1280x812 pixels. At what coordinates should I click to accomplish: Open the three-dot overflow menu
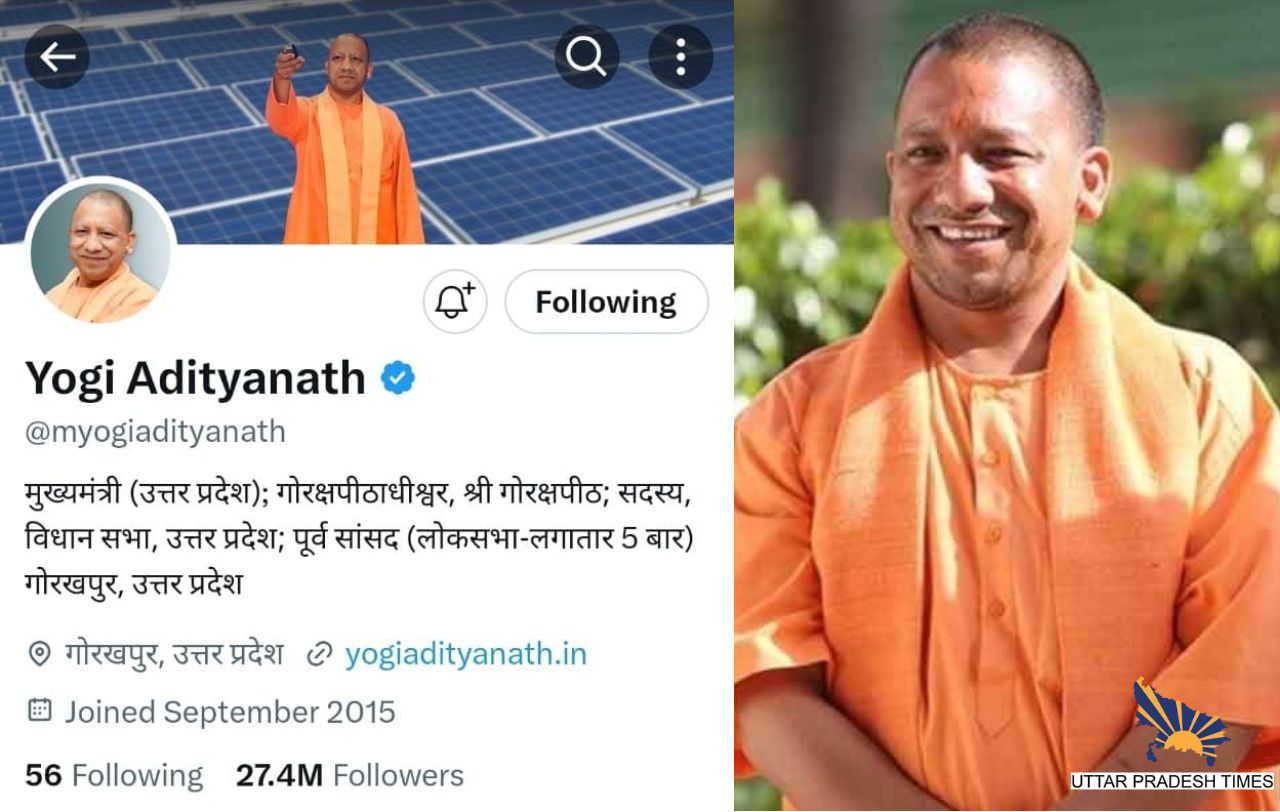click(681, 57)
